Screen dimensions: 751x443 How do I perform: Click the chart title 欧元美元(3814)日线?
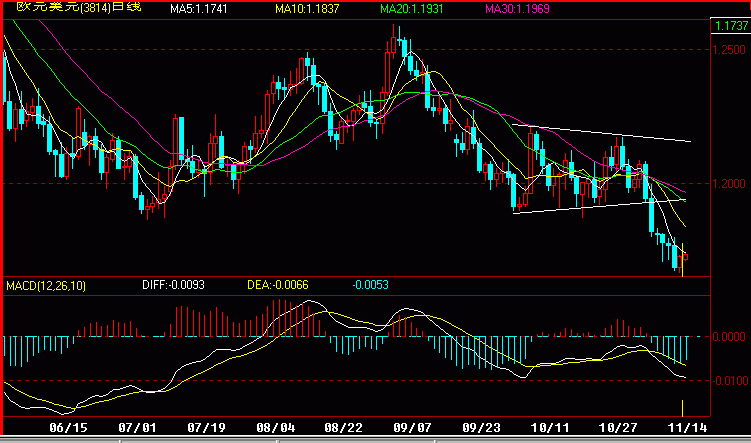79,7
